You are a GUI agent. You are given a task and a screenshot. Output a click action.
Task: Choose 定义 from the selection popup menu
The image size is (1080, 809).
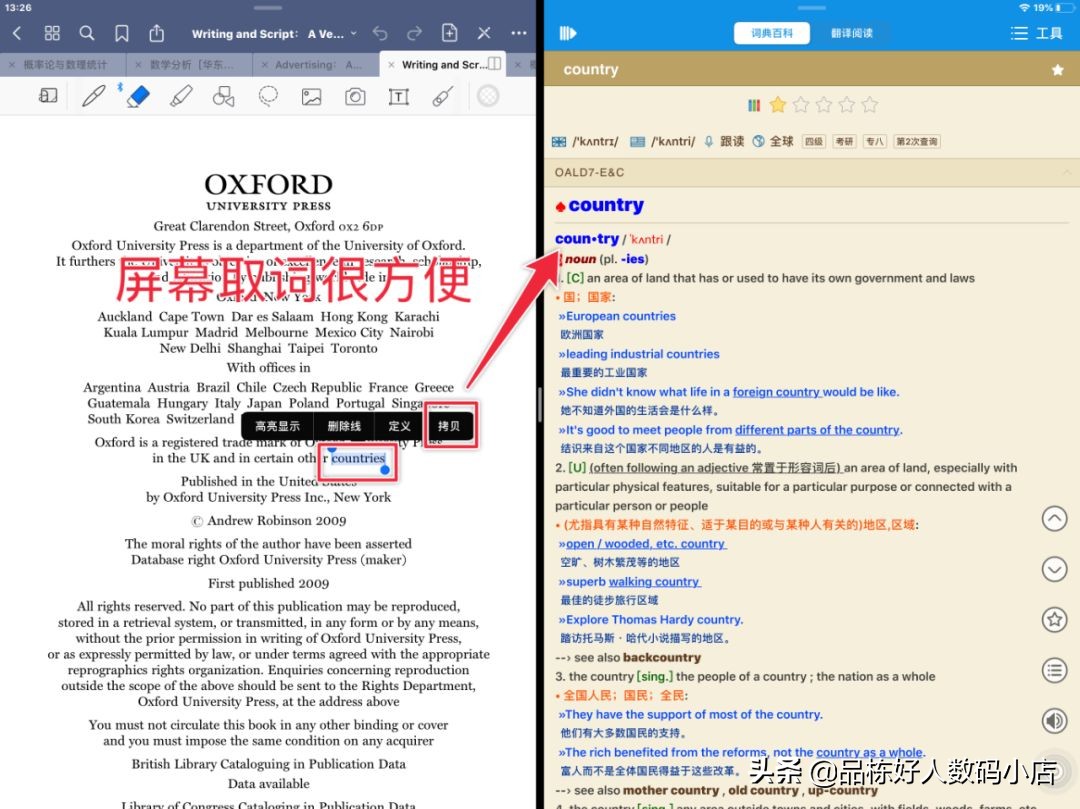398,424
